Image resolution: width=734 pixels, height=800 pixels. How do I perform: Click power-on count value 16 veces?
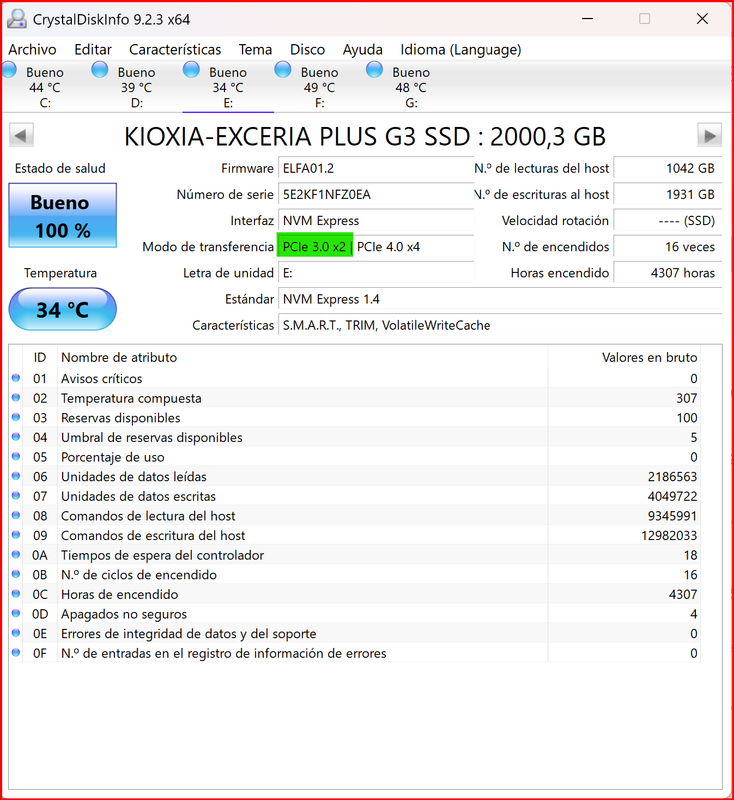coord(668,246)
